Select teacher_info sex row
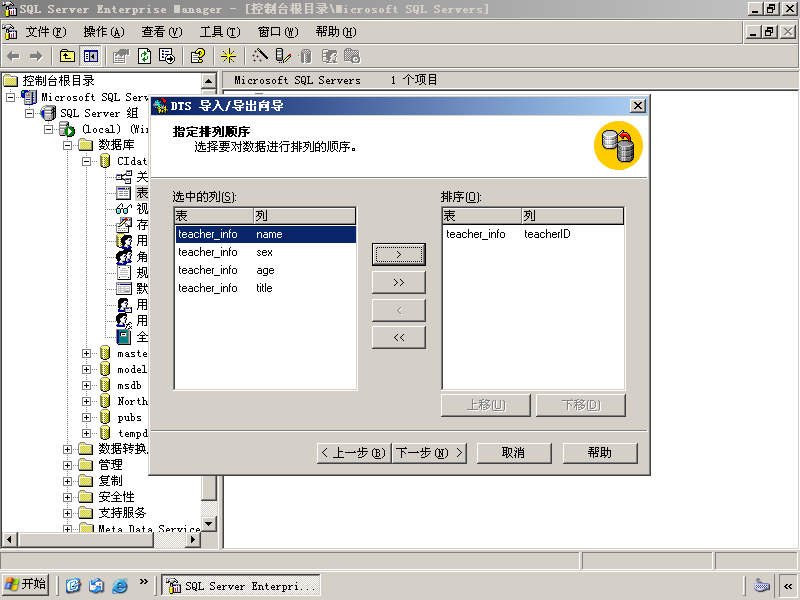800x600 pixels. coord(265,252)
